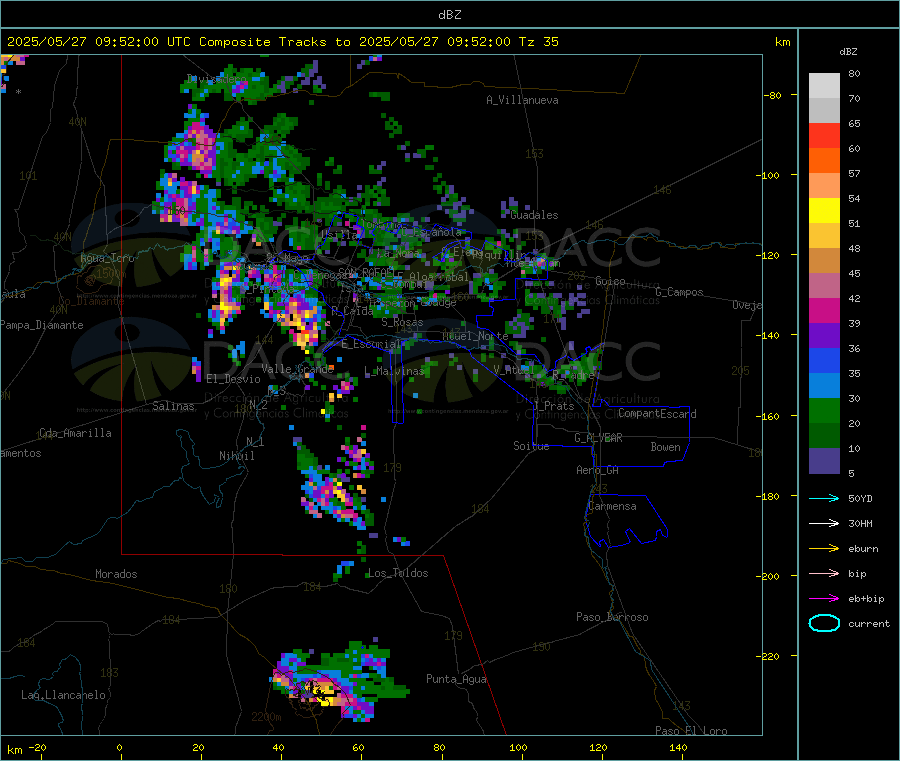The width and height of the screenshot is (900, 761).
Task: Pick the yellow 51-54 dBZ legend swatch
Action: coord(824,211)
